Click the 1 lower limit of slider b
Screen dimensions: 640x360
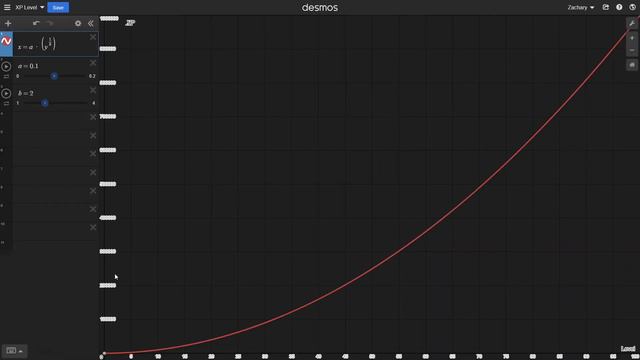[x=18, y=103]
